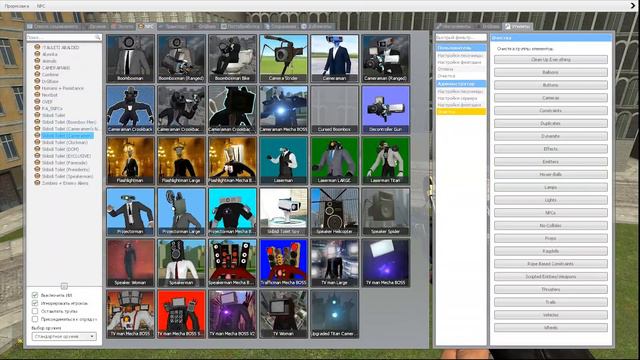Select the Cursed Boombox icon
640x360 pixels.
coord(334,109)
